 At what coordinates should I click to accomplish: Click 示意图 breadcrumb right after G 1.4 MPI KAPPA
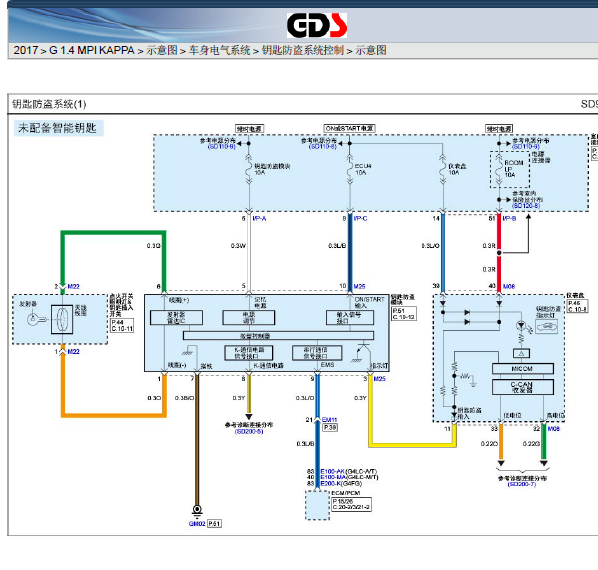point(162,50)
